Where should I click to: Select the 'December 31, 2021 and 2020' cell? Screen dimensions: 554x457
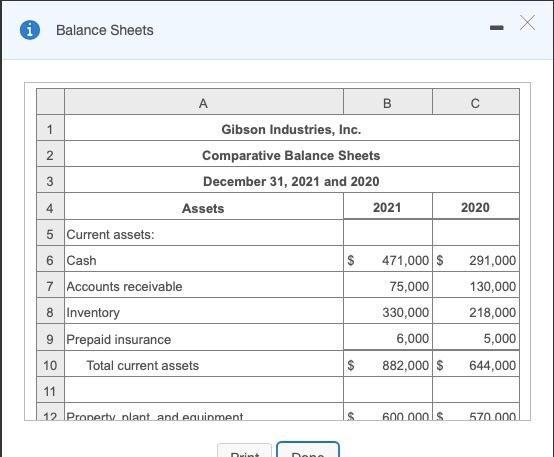(x=292, y=181)
